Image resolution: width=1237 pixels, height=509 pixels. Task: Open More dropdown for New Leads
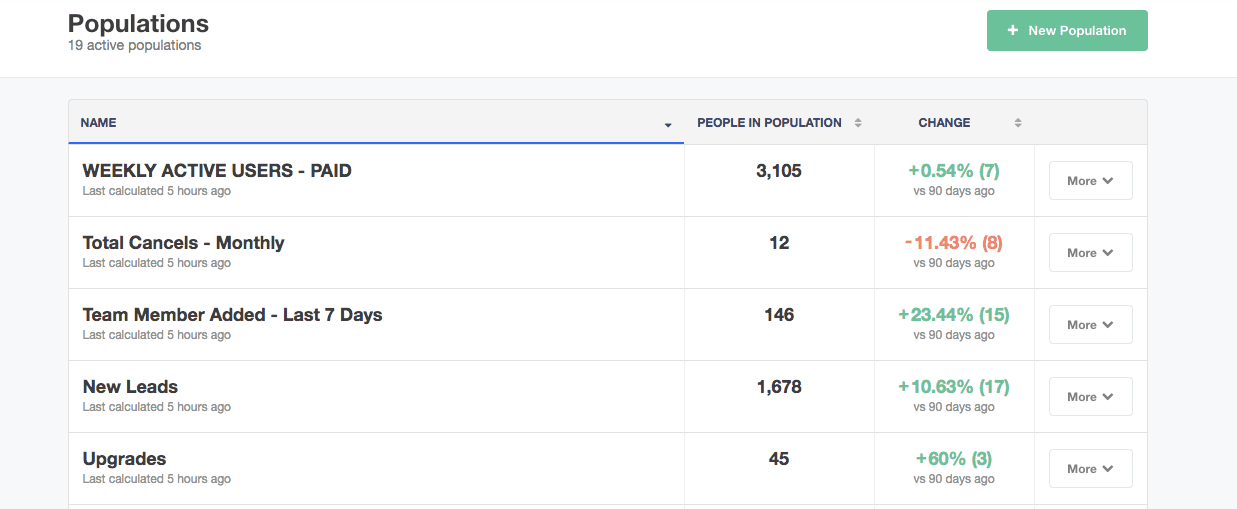tap(1090, 397)
